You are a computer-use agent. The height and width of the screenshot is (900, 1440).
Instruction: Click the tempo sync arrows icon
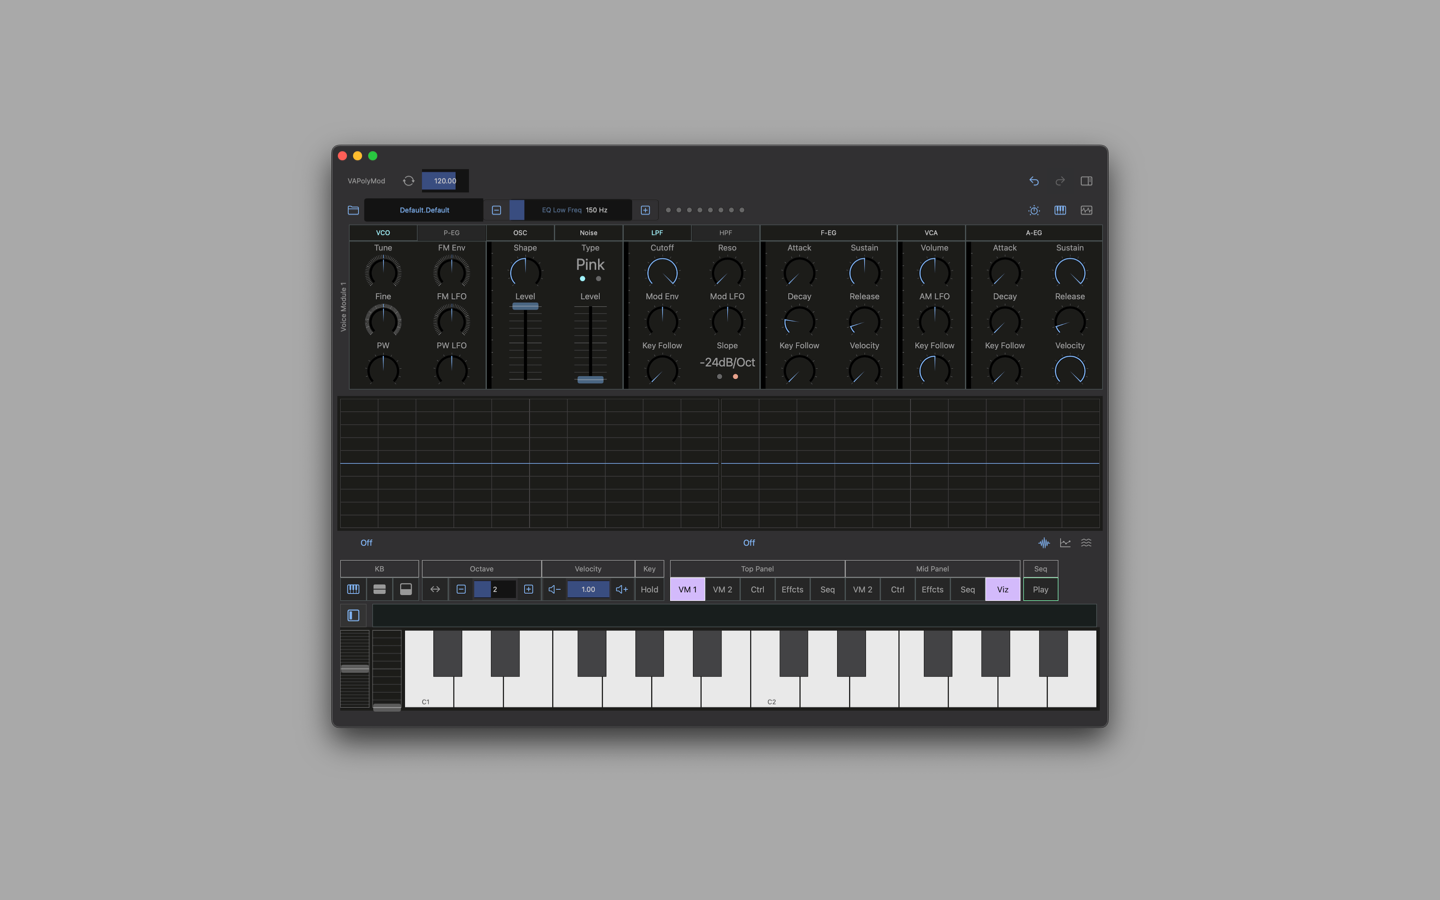click(x=408, y=181)
